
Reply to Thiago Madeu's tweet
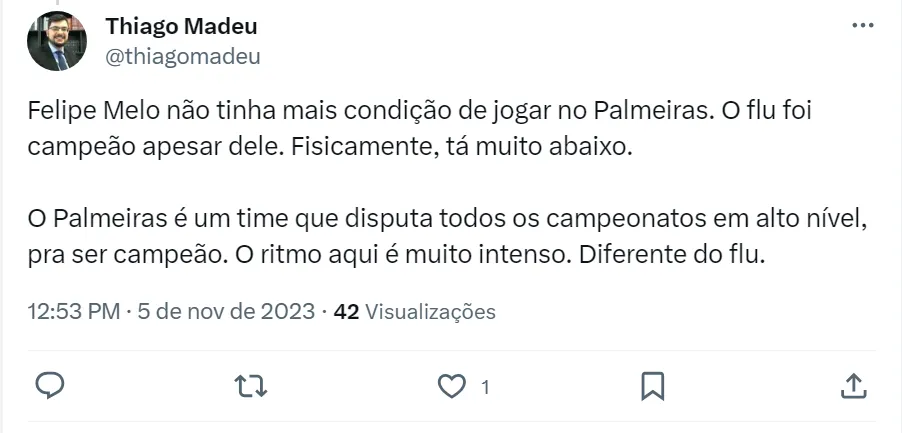(x=50, y=385)
